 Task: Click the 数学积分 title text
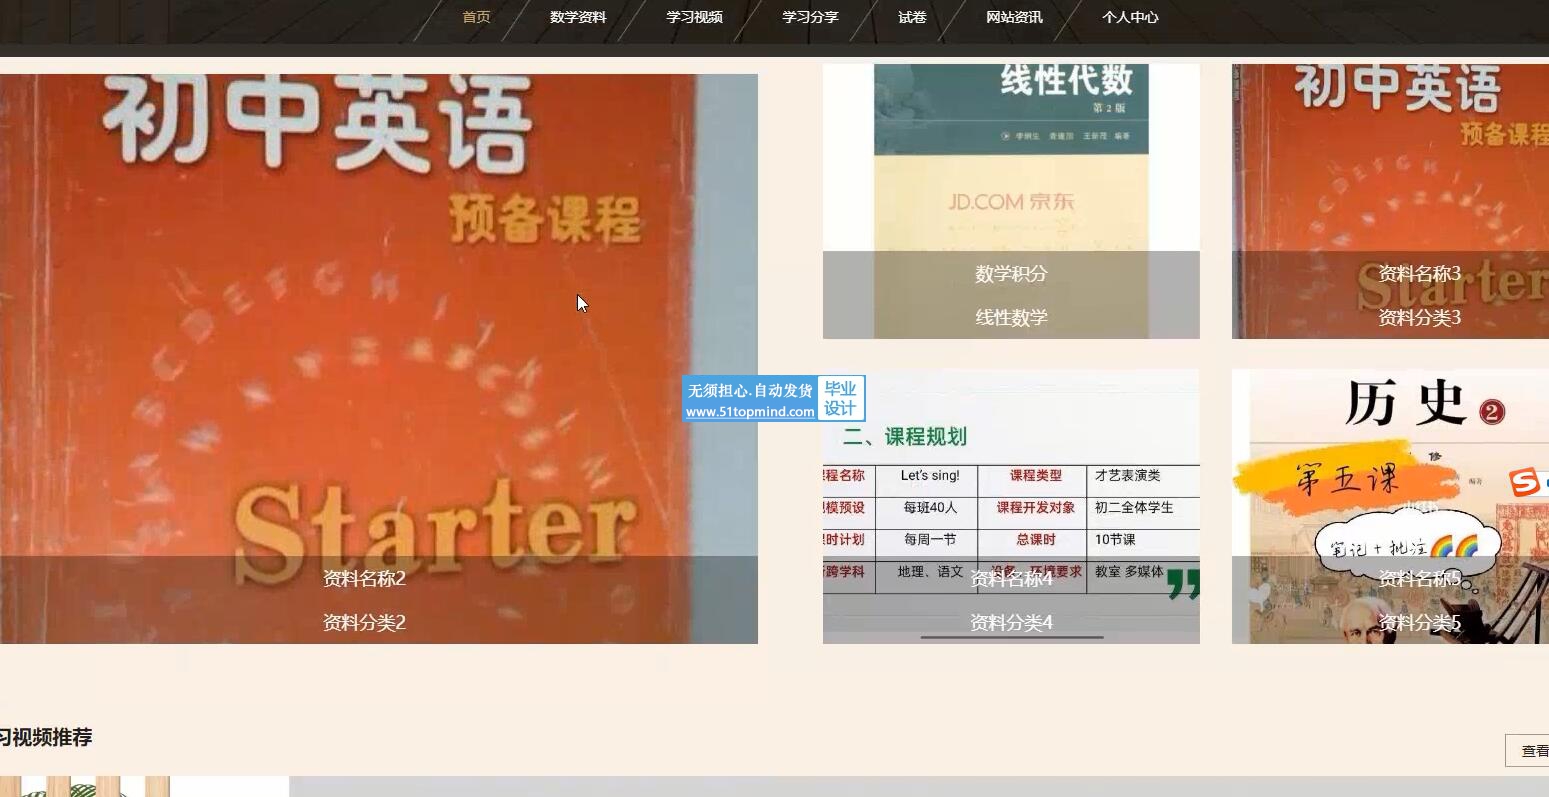[x=1011, y=273]
